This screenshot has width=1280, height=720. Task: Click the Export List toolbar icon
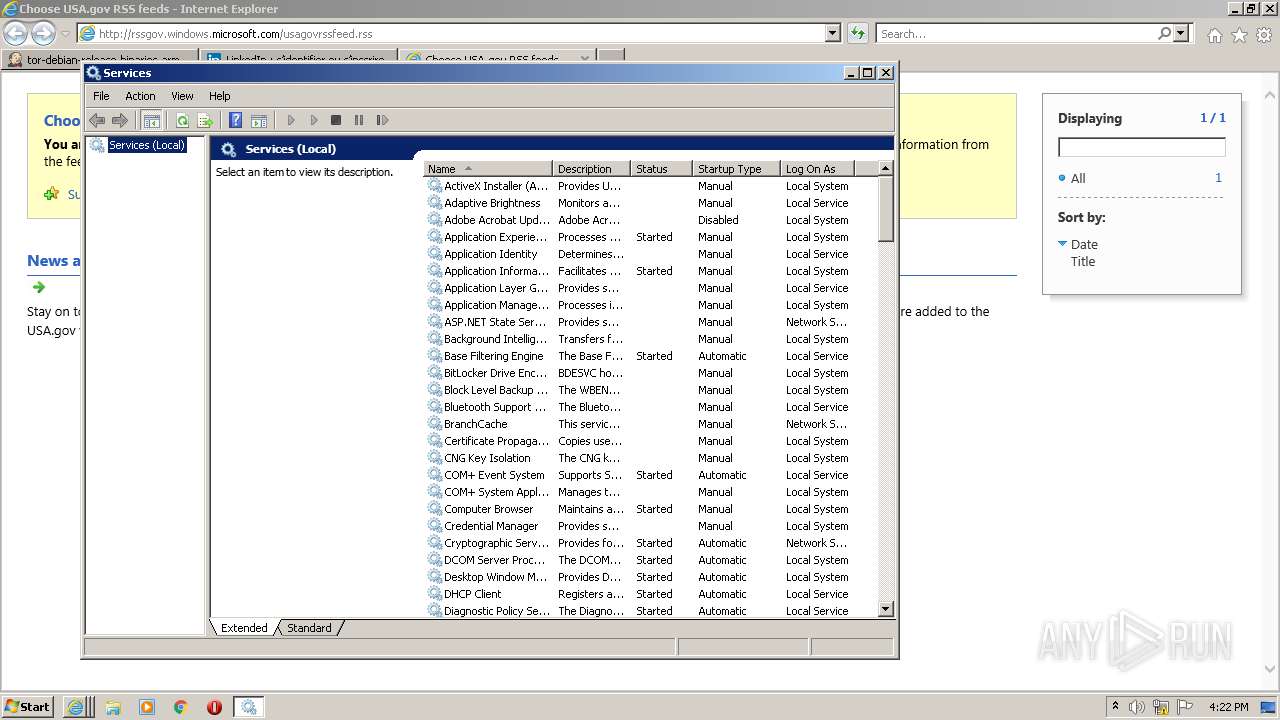(x=205, y=120)
